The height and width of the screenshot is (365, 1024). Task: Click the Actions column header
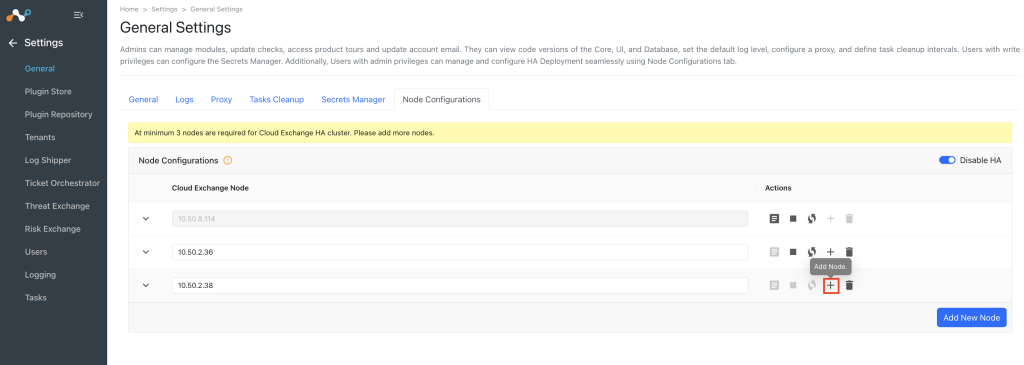point(778,188)
